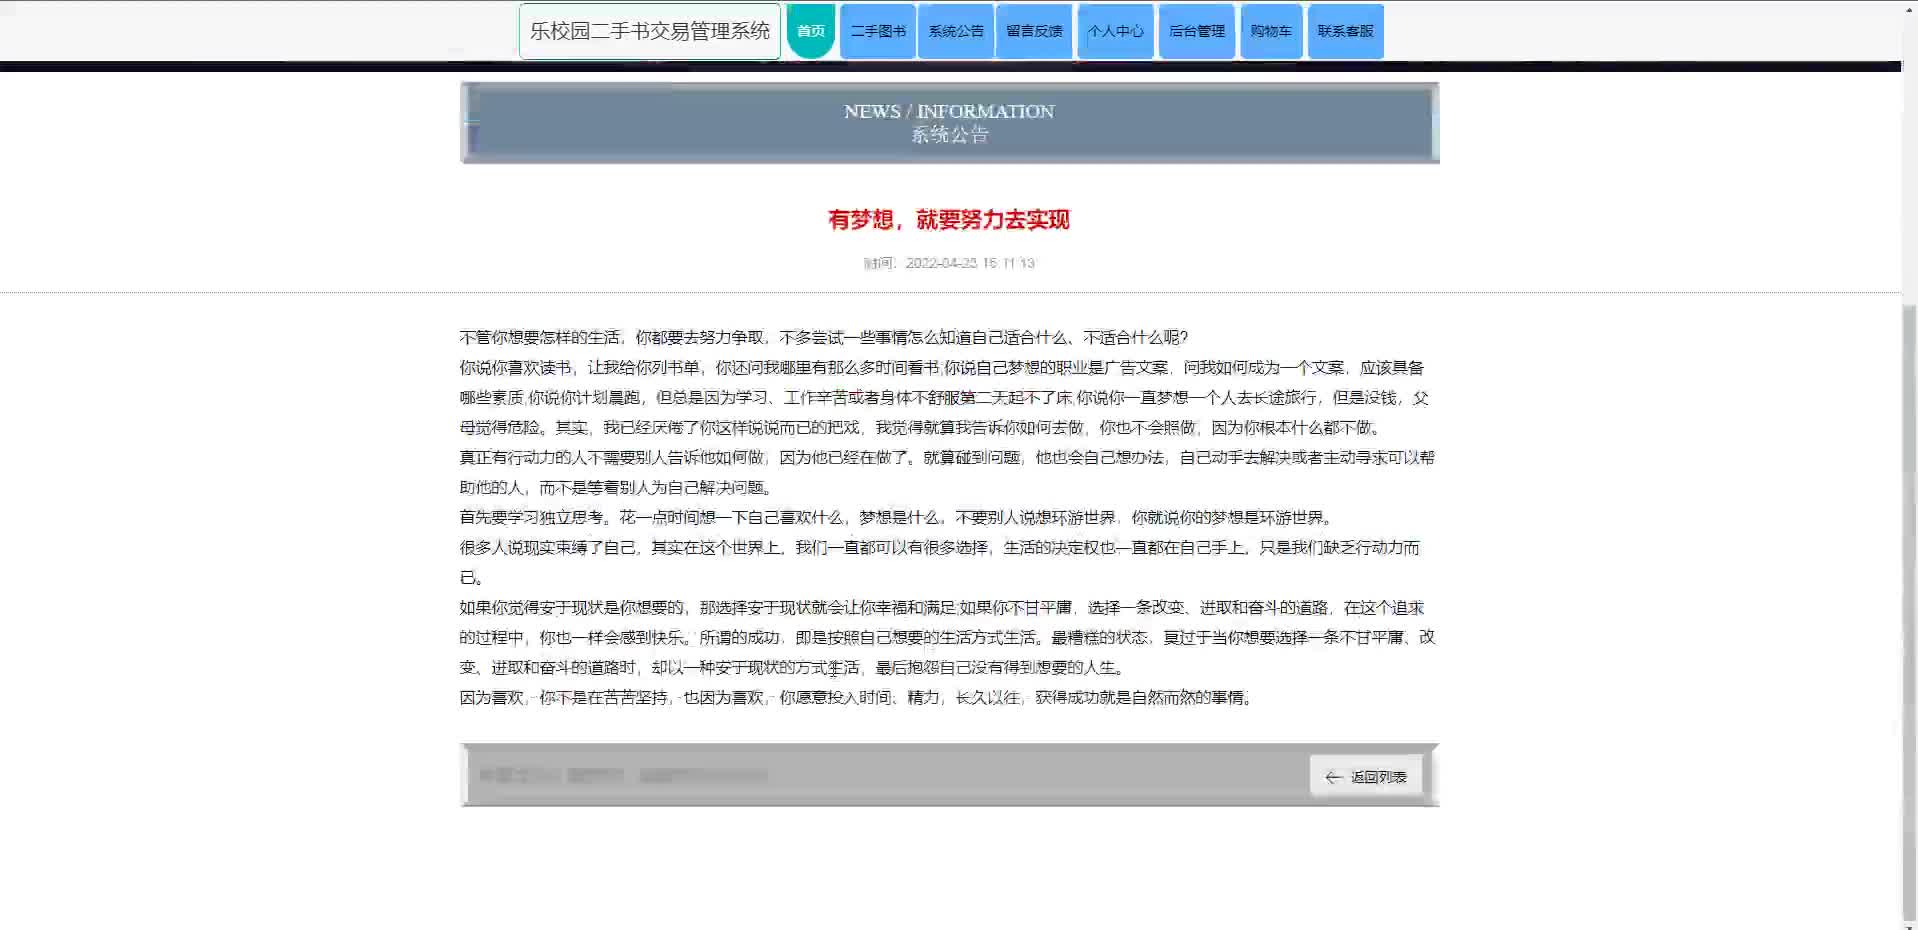Open 系统公告 in the navigation bar
Screen dimensions: 1918x930
point(956,31)
